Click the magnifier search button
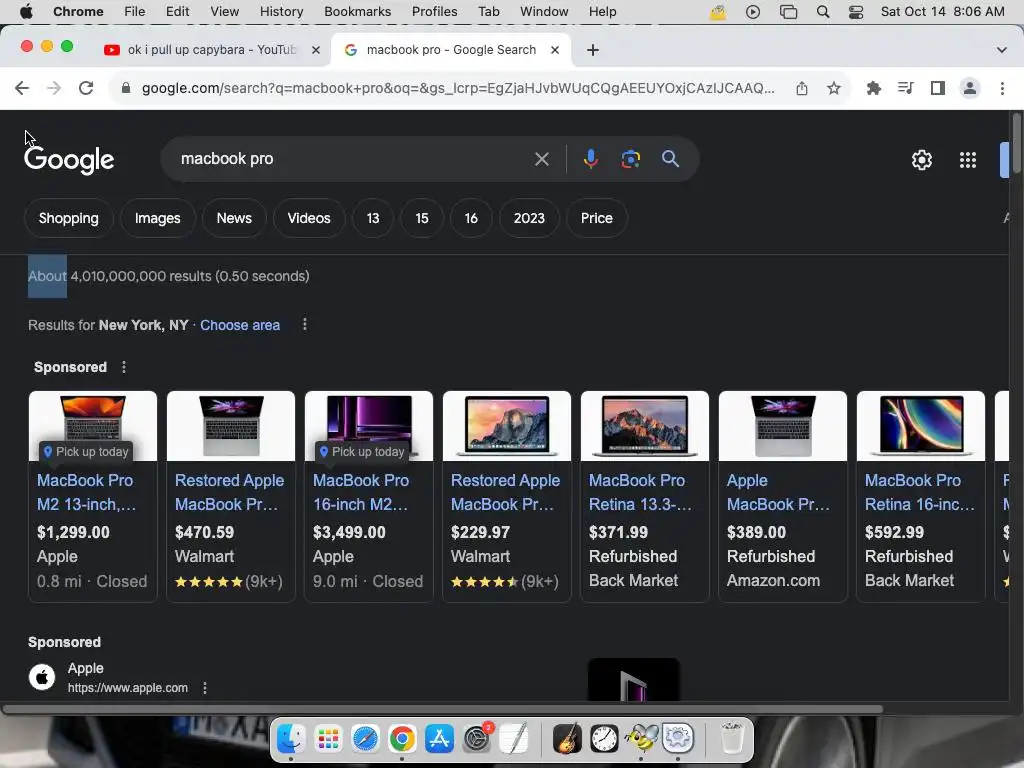 [670, 159]
